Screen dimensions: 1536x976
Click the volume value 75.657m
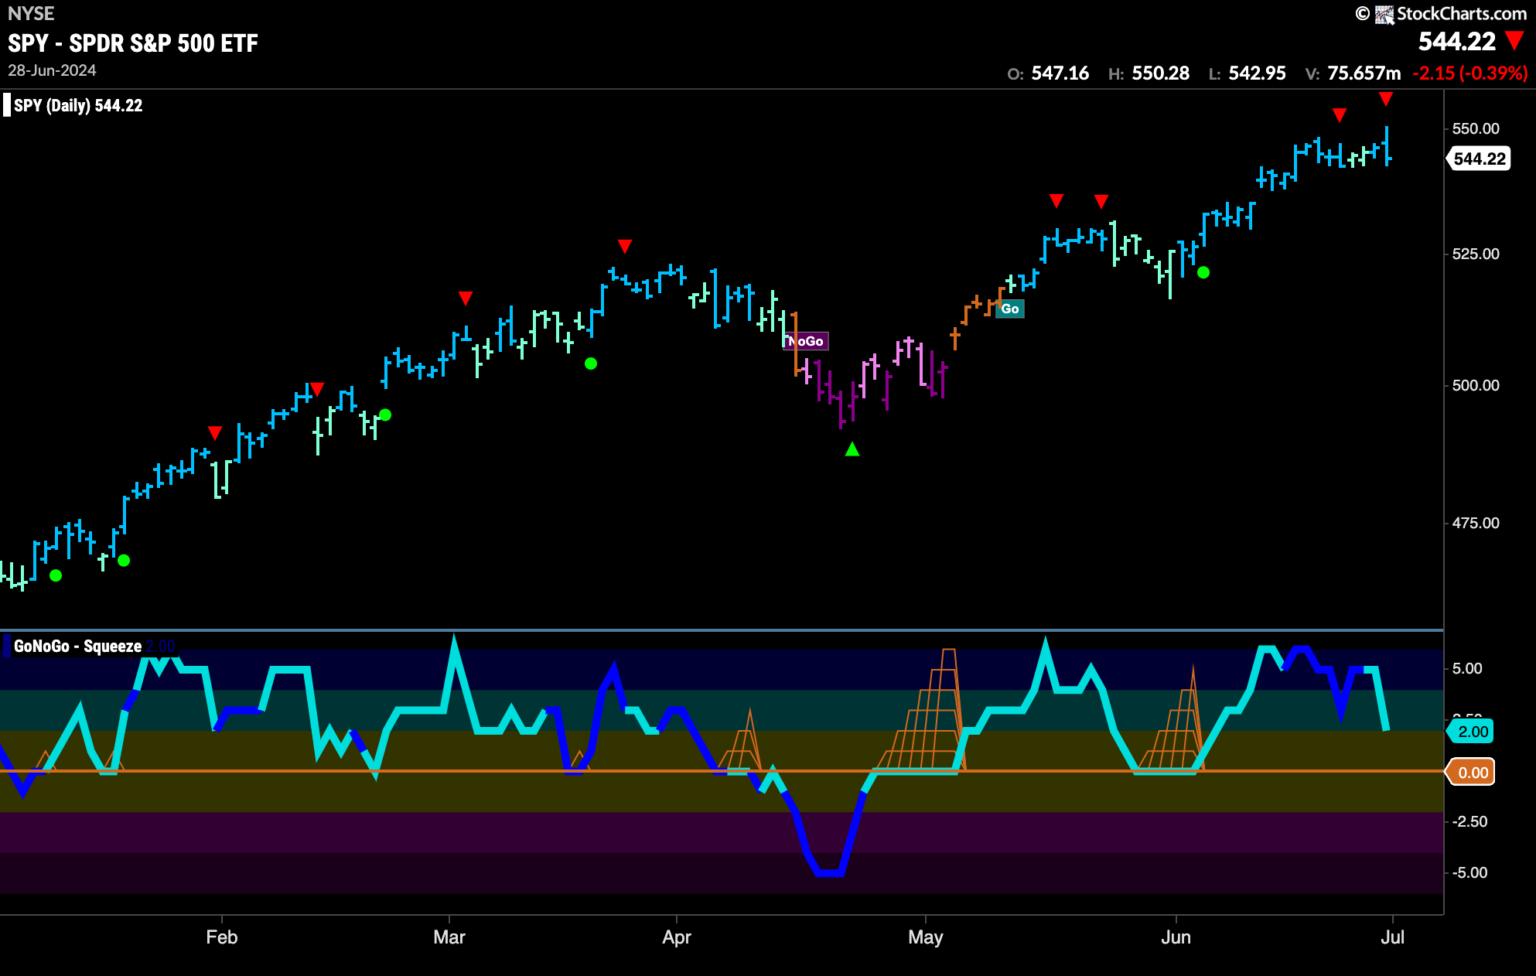[1364, 73]
